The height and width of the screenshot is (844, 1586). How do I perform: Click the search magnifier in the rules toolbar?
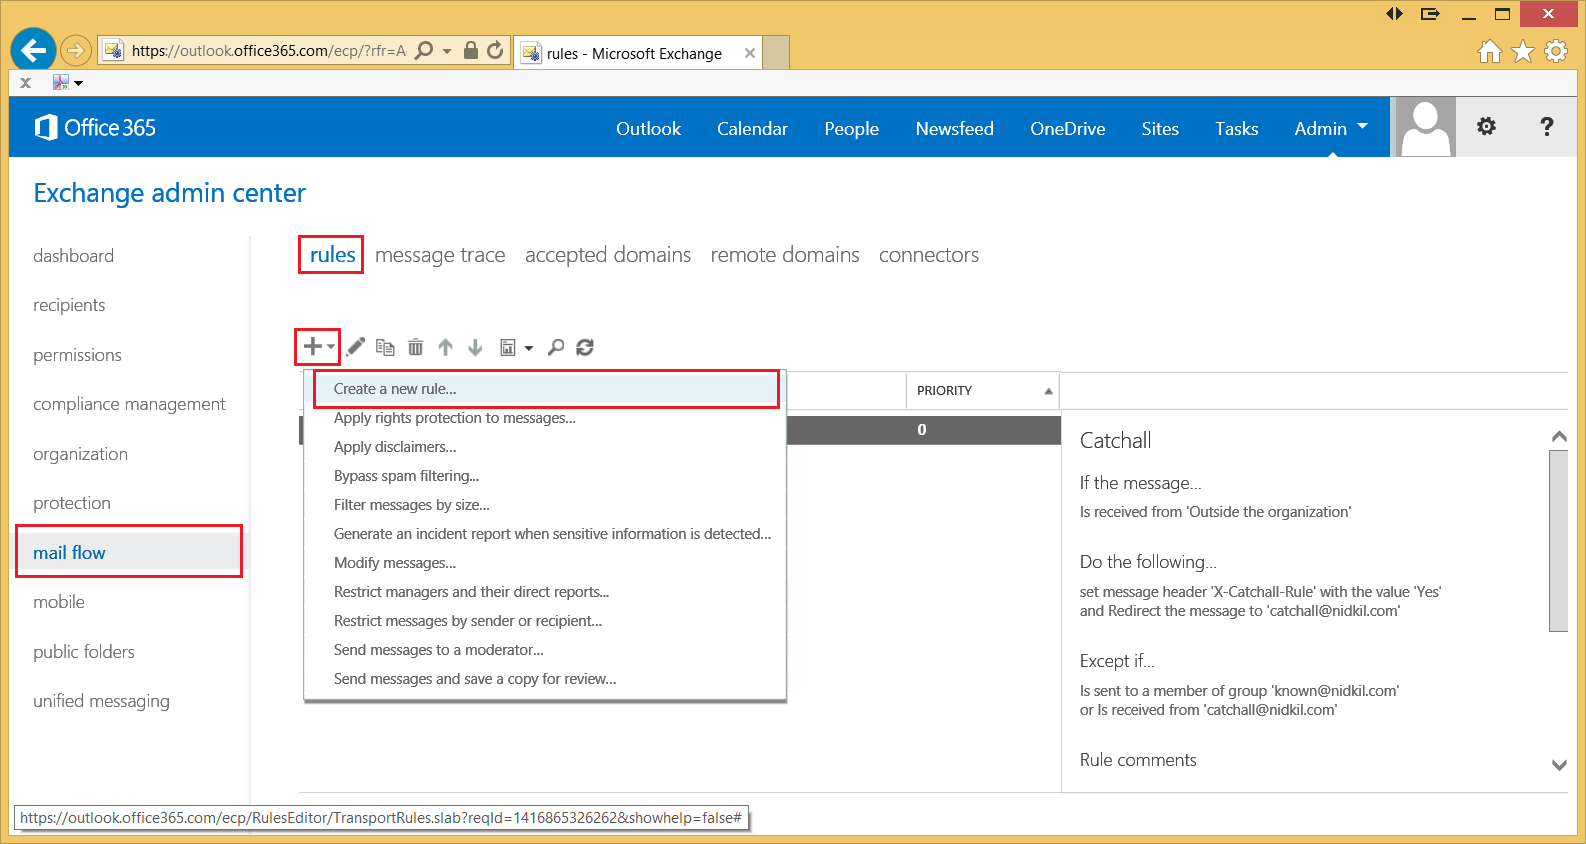click(x=556, y=347)
